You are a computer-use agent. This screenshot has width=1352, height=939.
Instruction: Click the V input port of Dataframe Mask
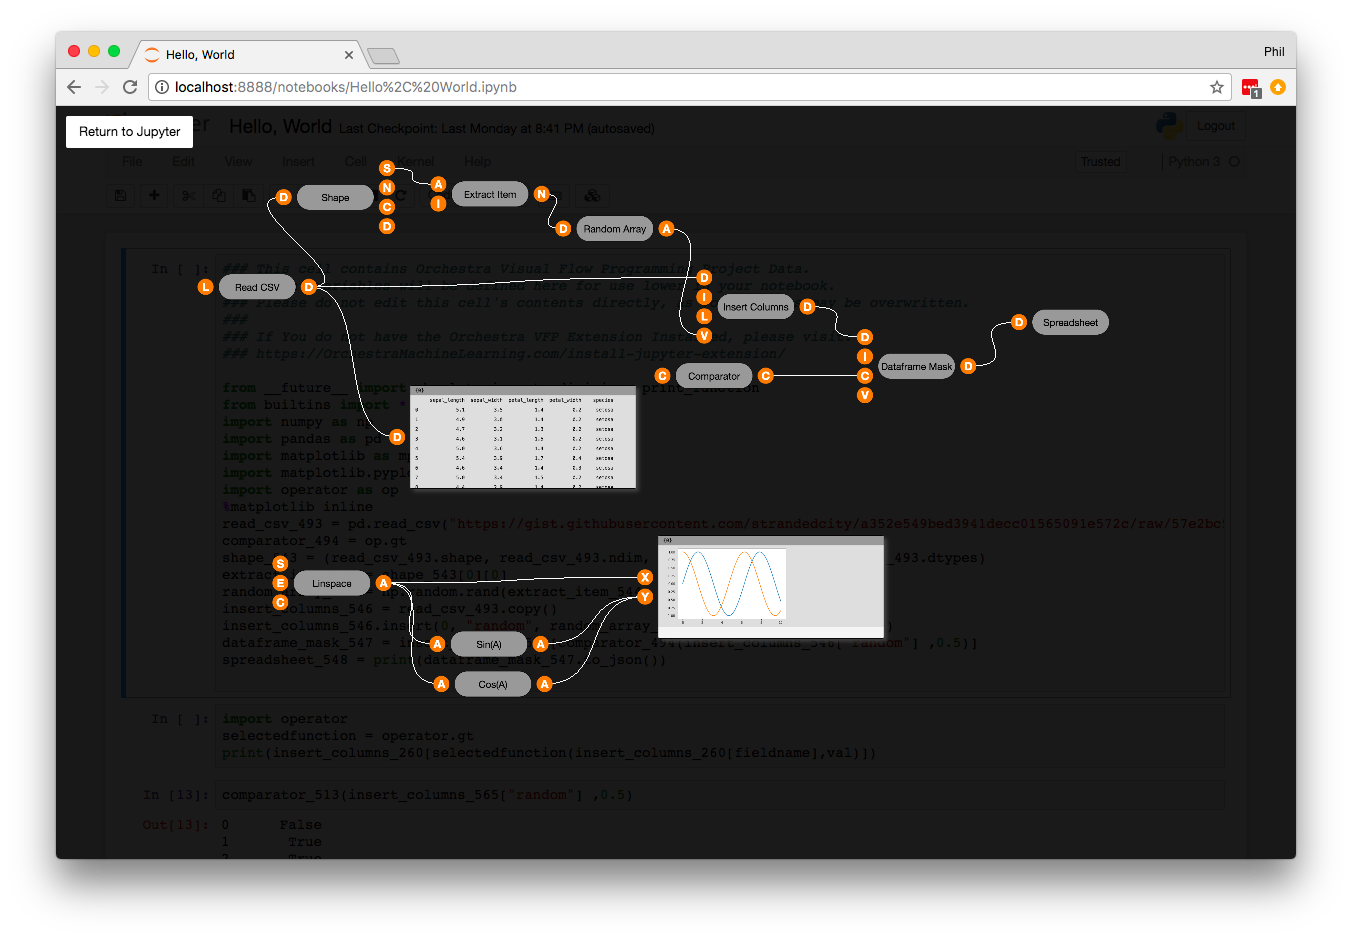866,396
